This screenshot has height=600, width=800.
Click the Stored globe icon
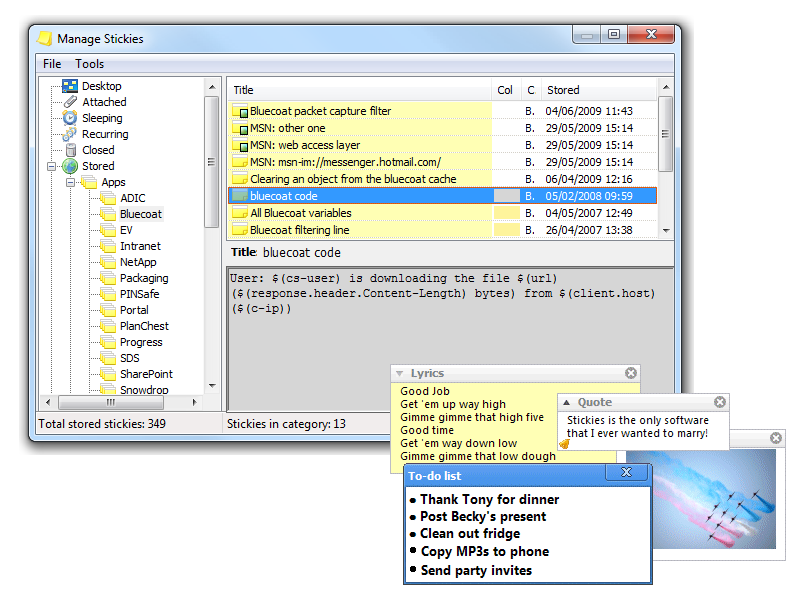pyautogui.click(x=70, y=166)
